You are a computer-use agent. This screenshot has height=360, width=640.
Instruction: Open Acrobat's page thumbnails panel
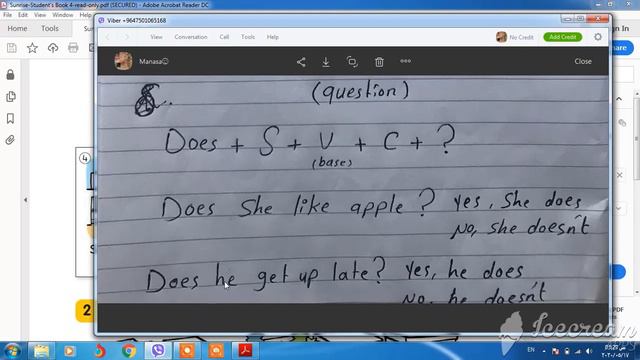tap(11, 96)
